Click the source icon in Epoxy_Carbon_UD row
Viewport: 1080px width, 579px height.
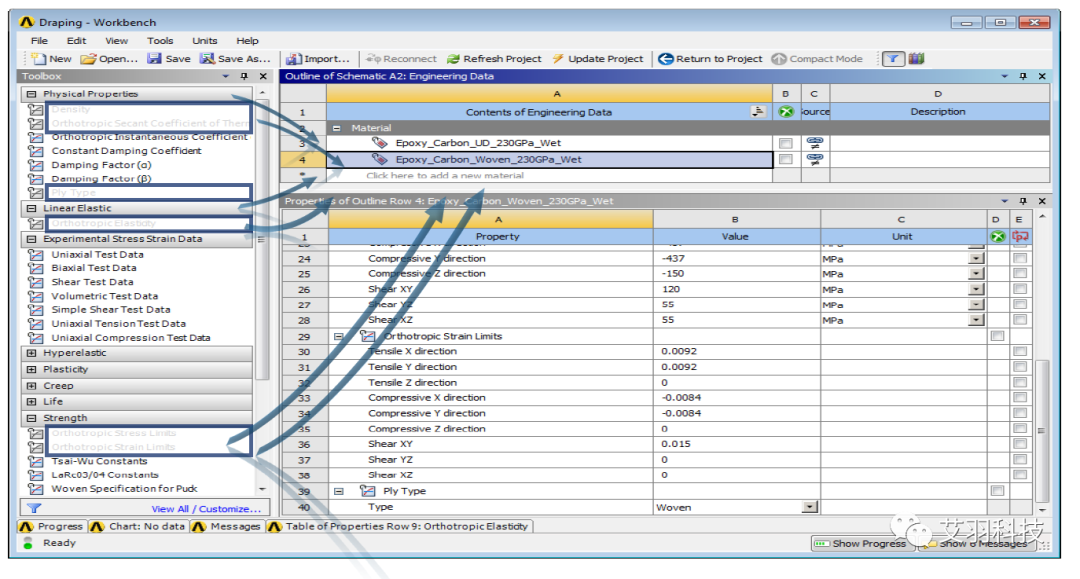coord(814,143)
